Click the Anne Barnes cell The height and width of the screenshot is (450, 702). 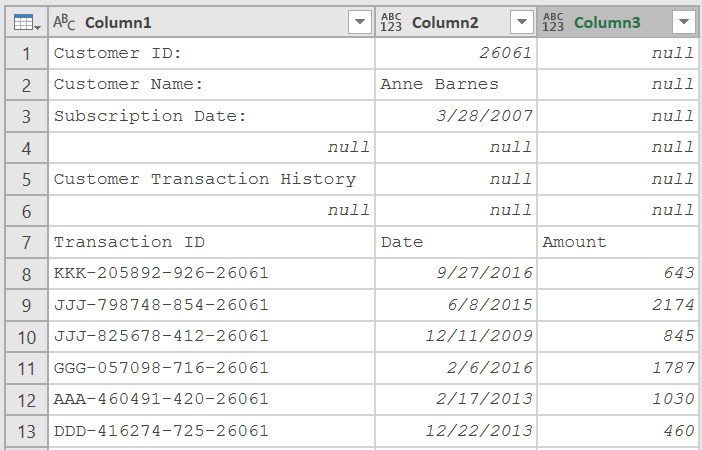(456, 85)
